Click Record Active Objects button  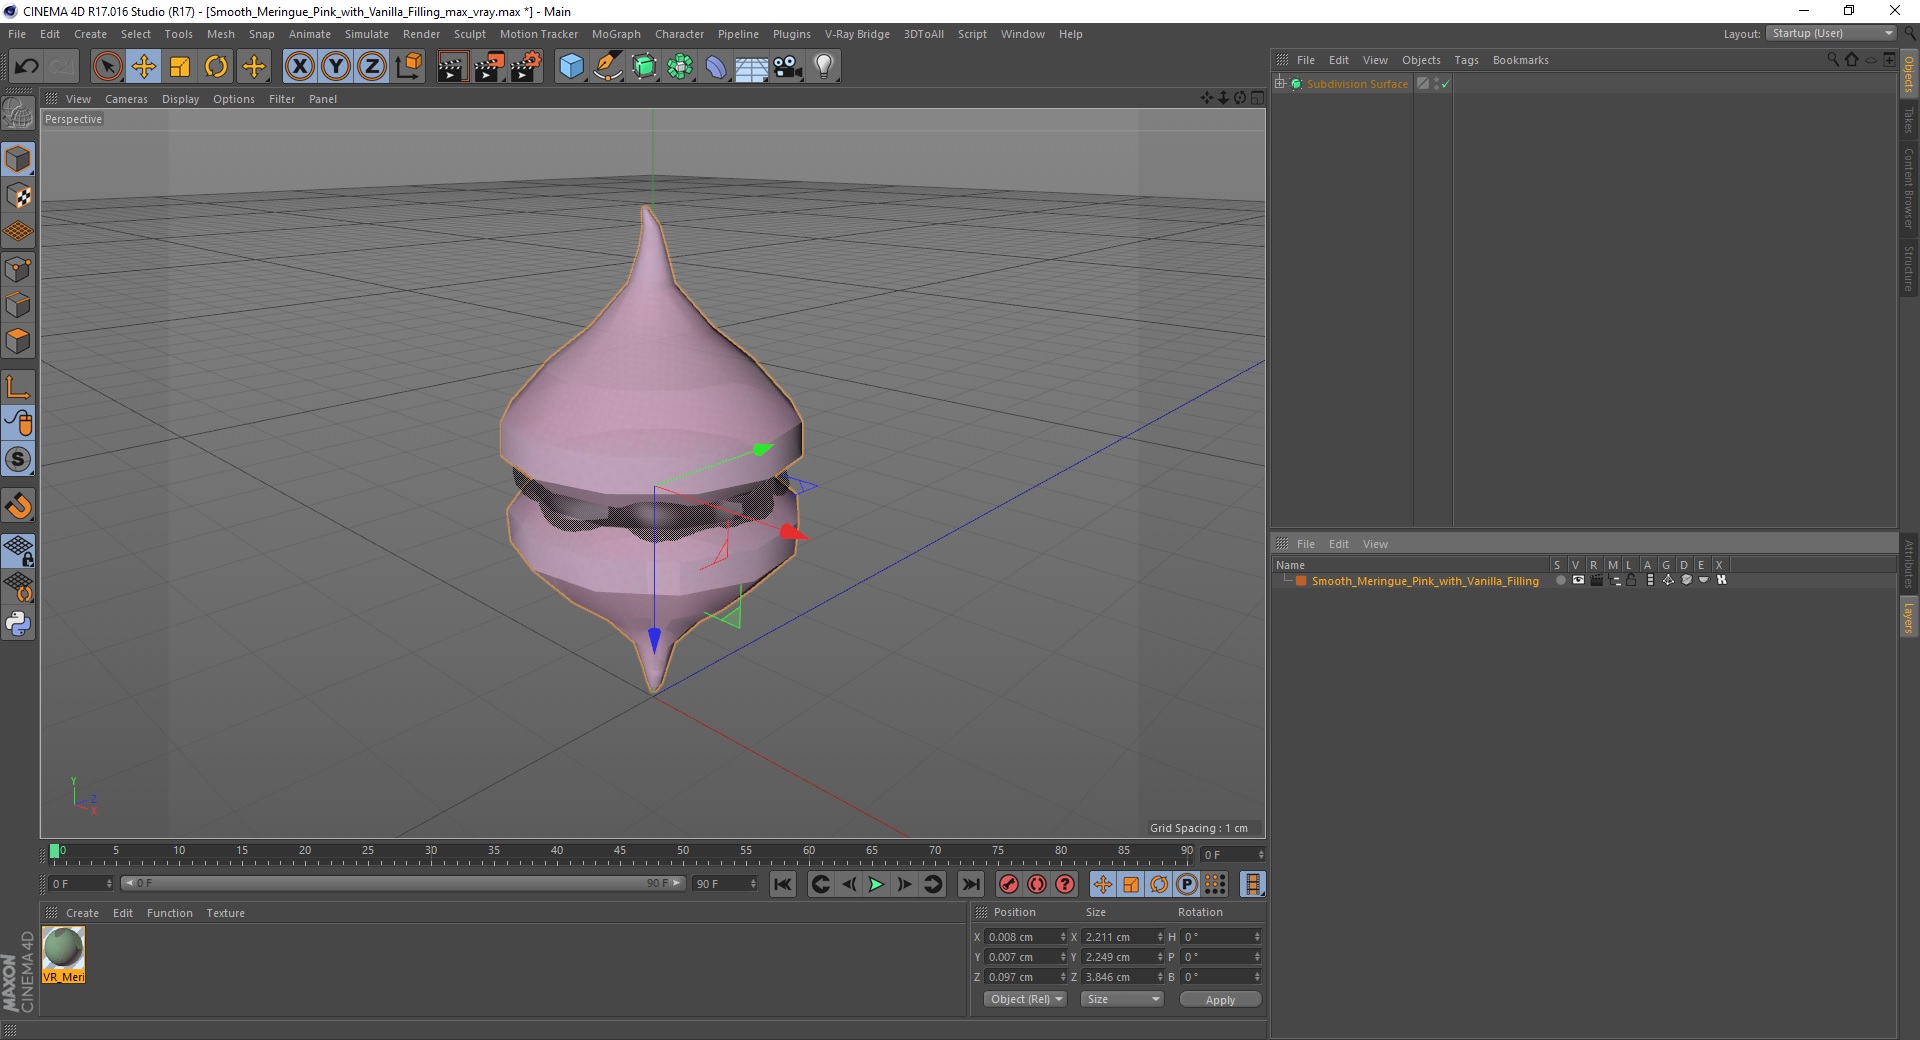(x=1009, y=884)
